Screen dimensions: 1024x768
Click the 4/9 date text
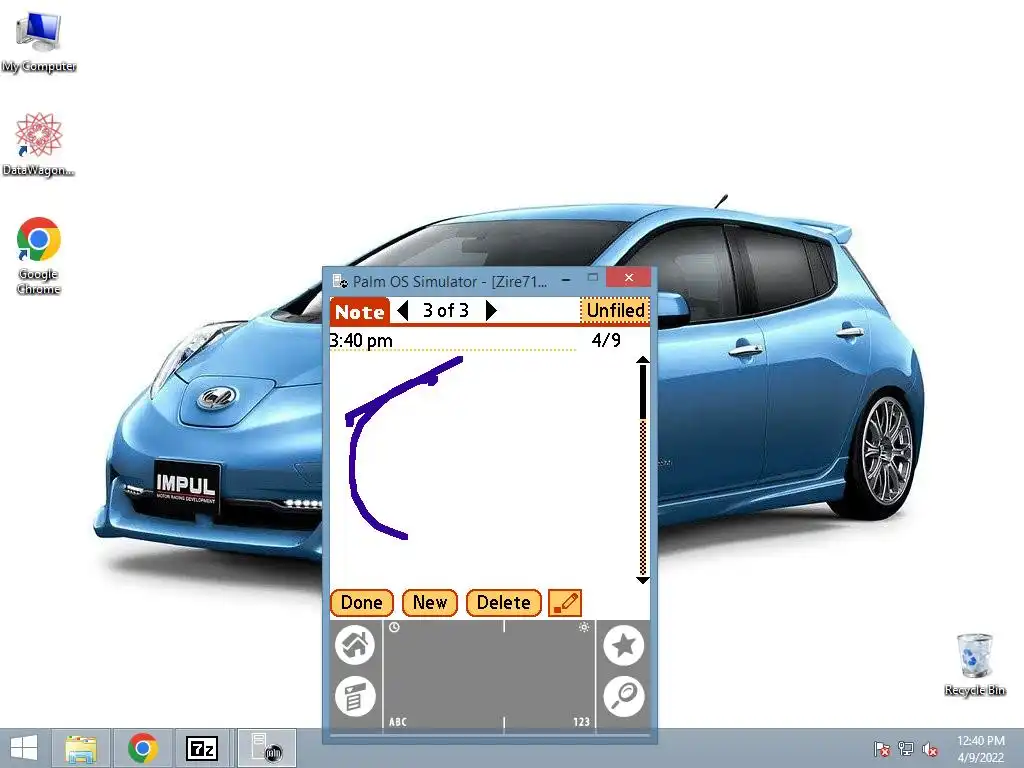tap(606, 340)
